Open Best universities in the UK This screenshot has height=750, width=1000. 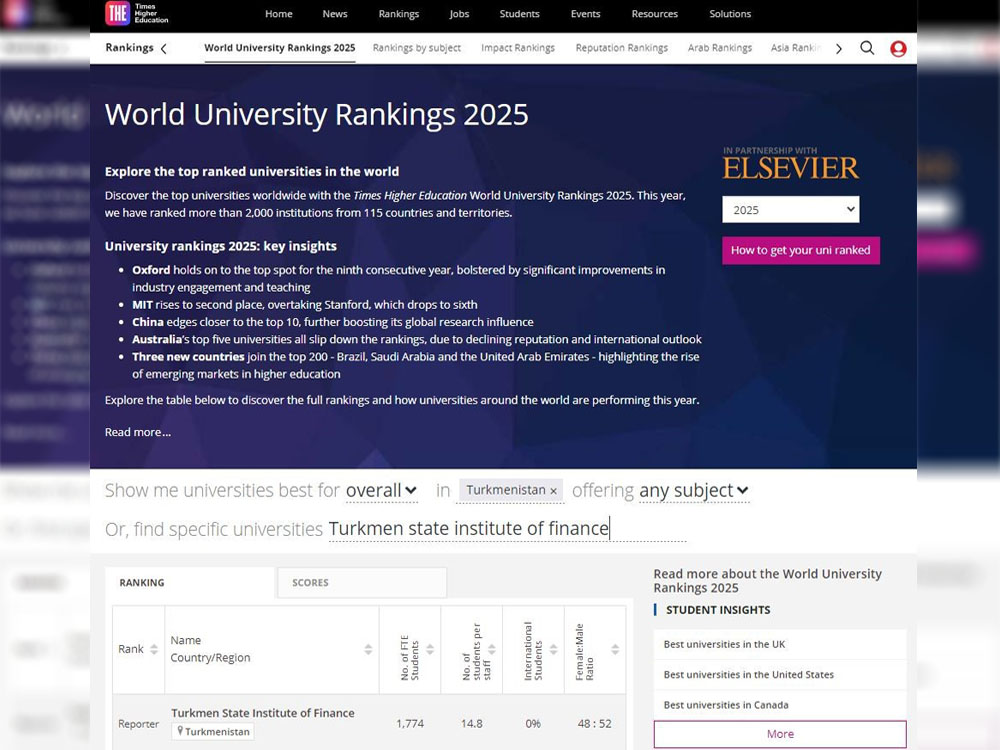coord(724,644)
